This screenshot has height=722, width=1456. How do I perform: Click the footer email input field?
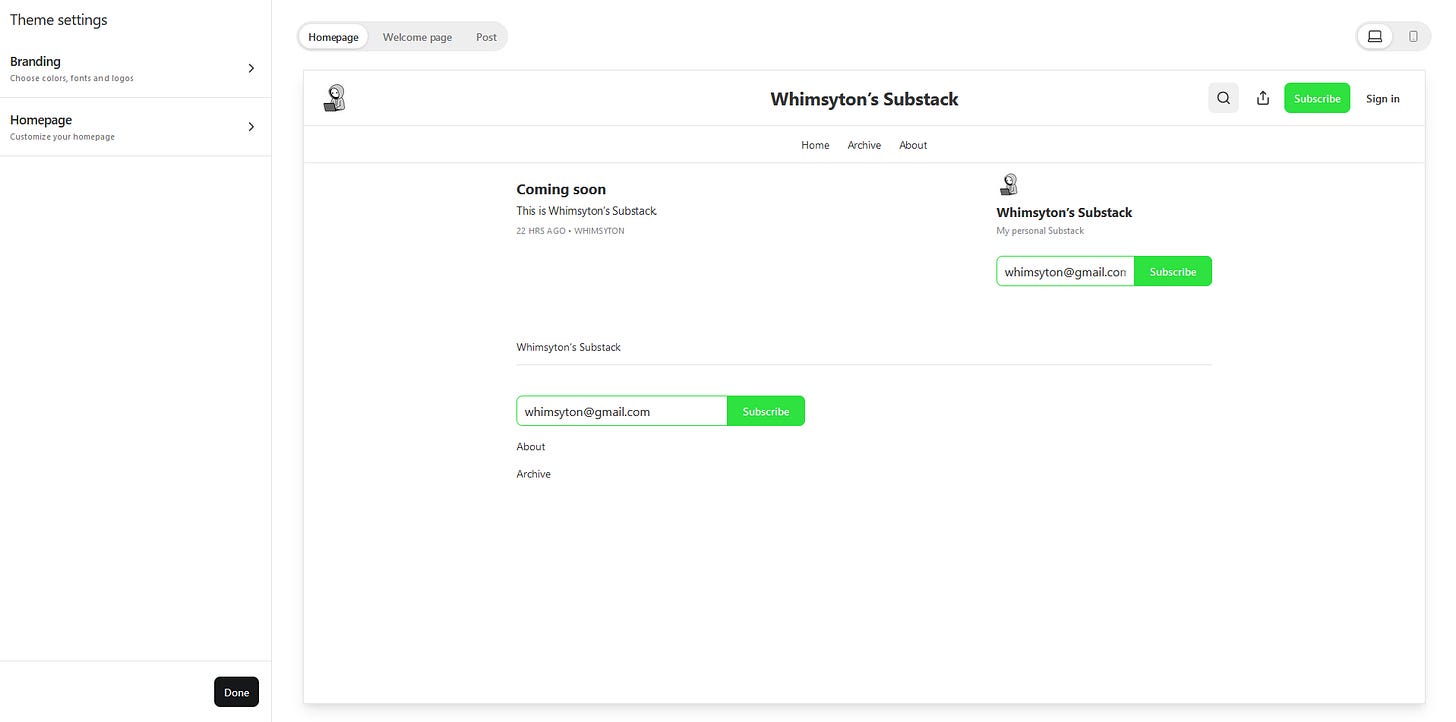tap(621, 411)
